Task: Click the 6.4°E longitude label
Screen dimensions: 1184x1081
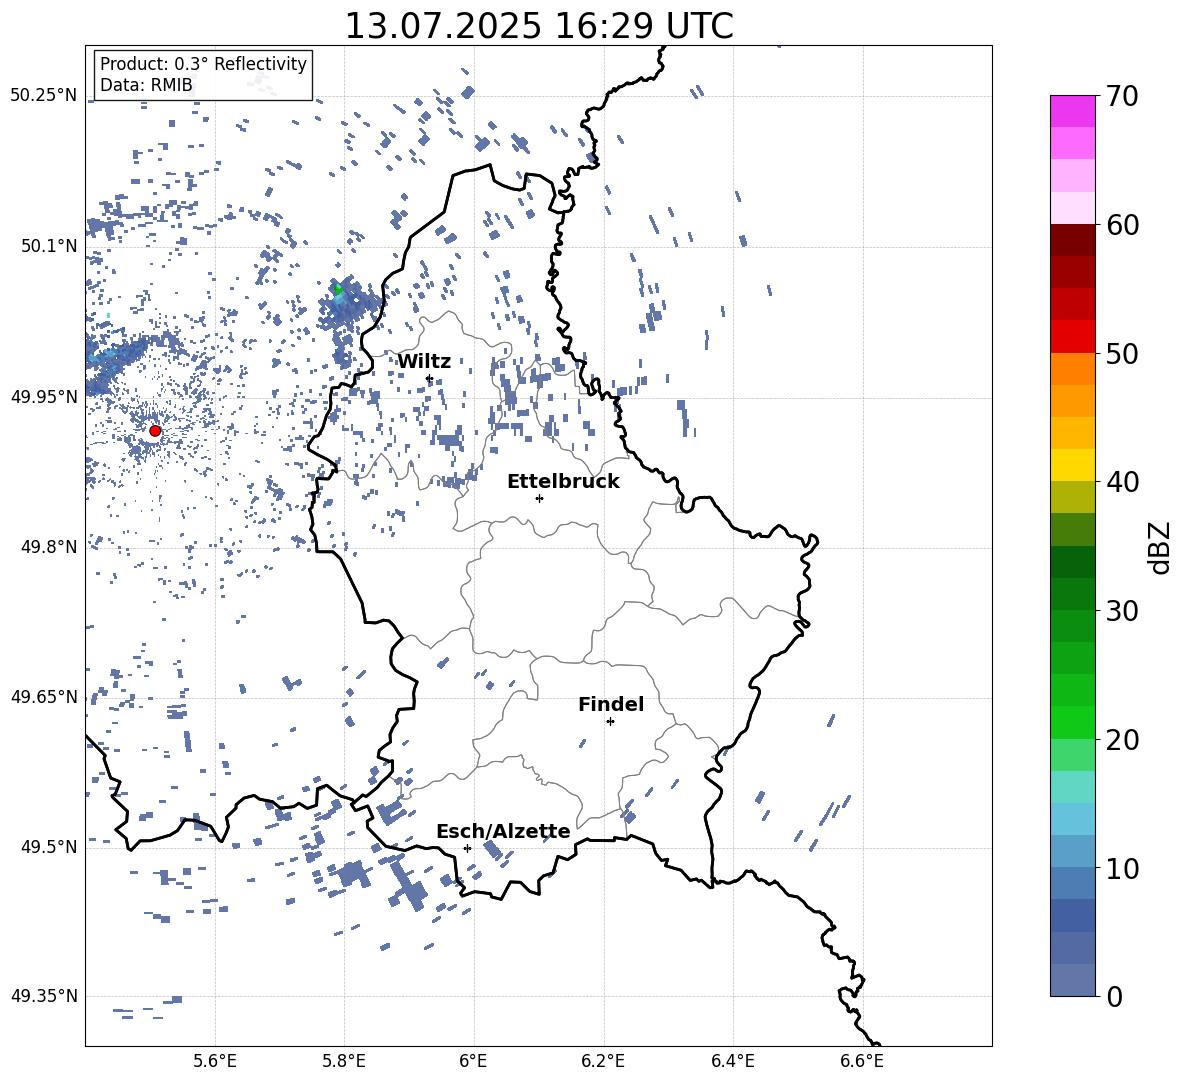Action: point(732,1062)
